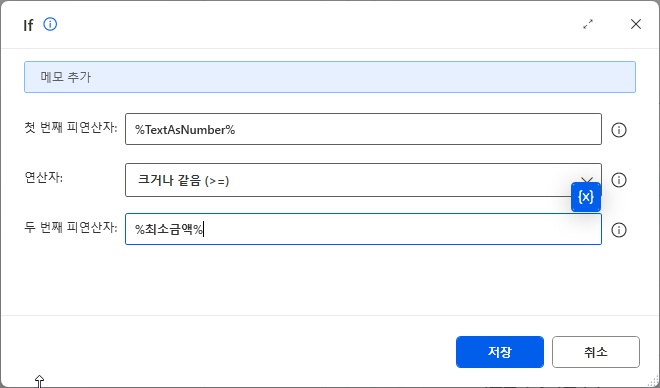Show info for 첫 번째 피연산자
This screenshot has width=660, height=388.
point(619,130)
